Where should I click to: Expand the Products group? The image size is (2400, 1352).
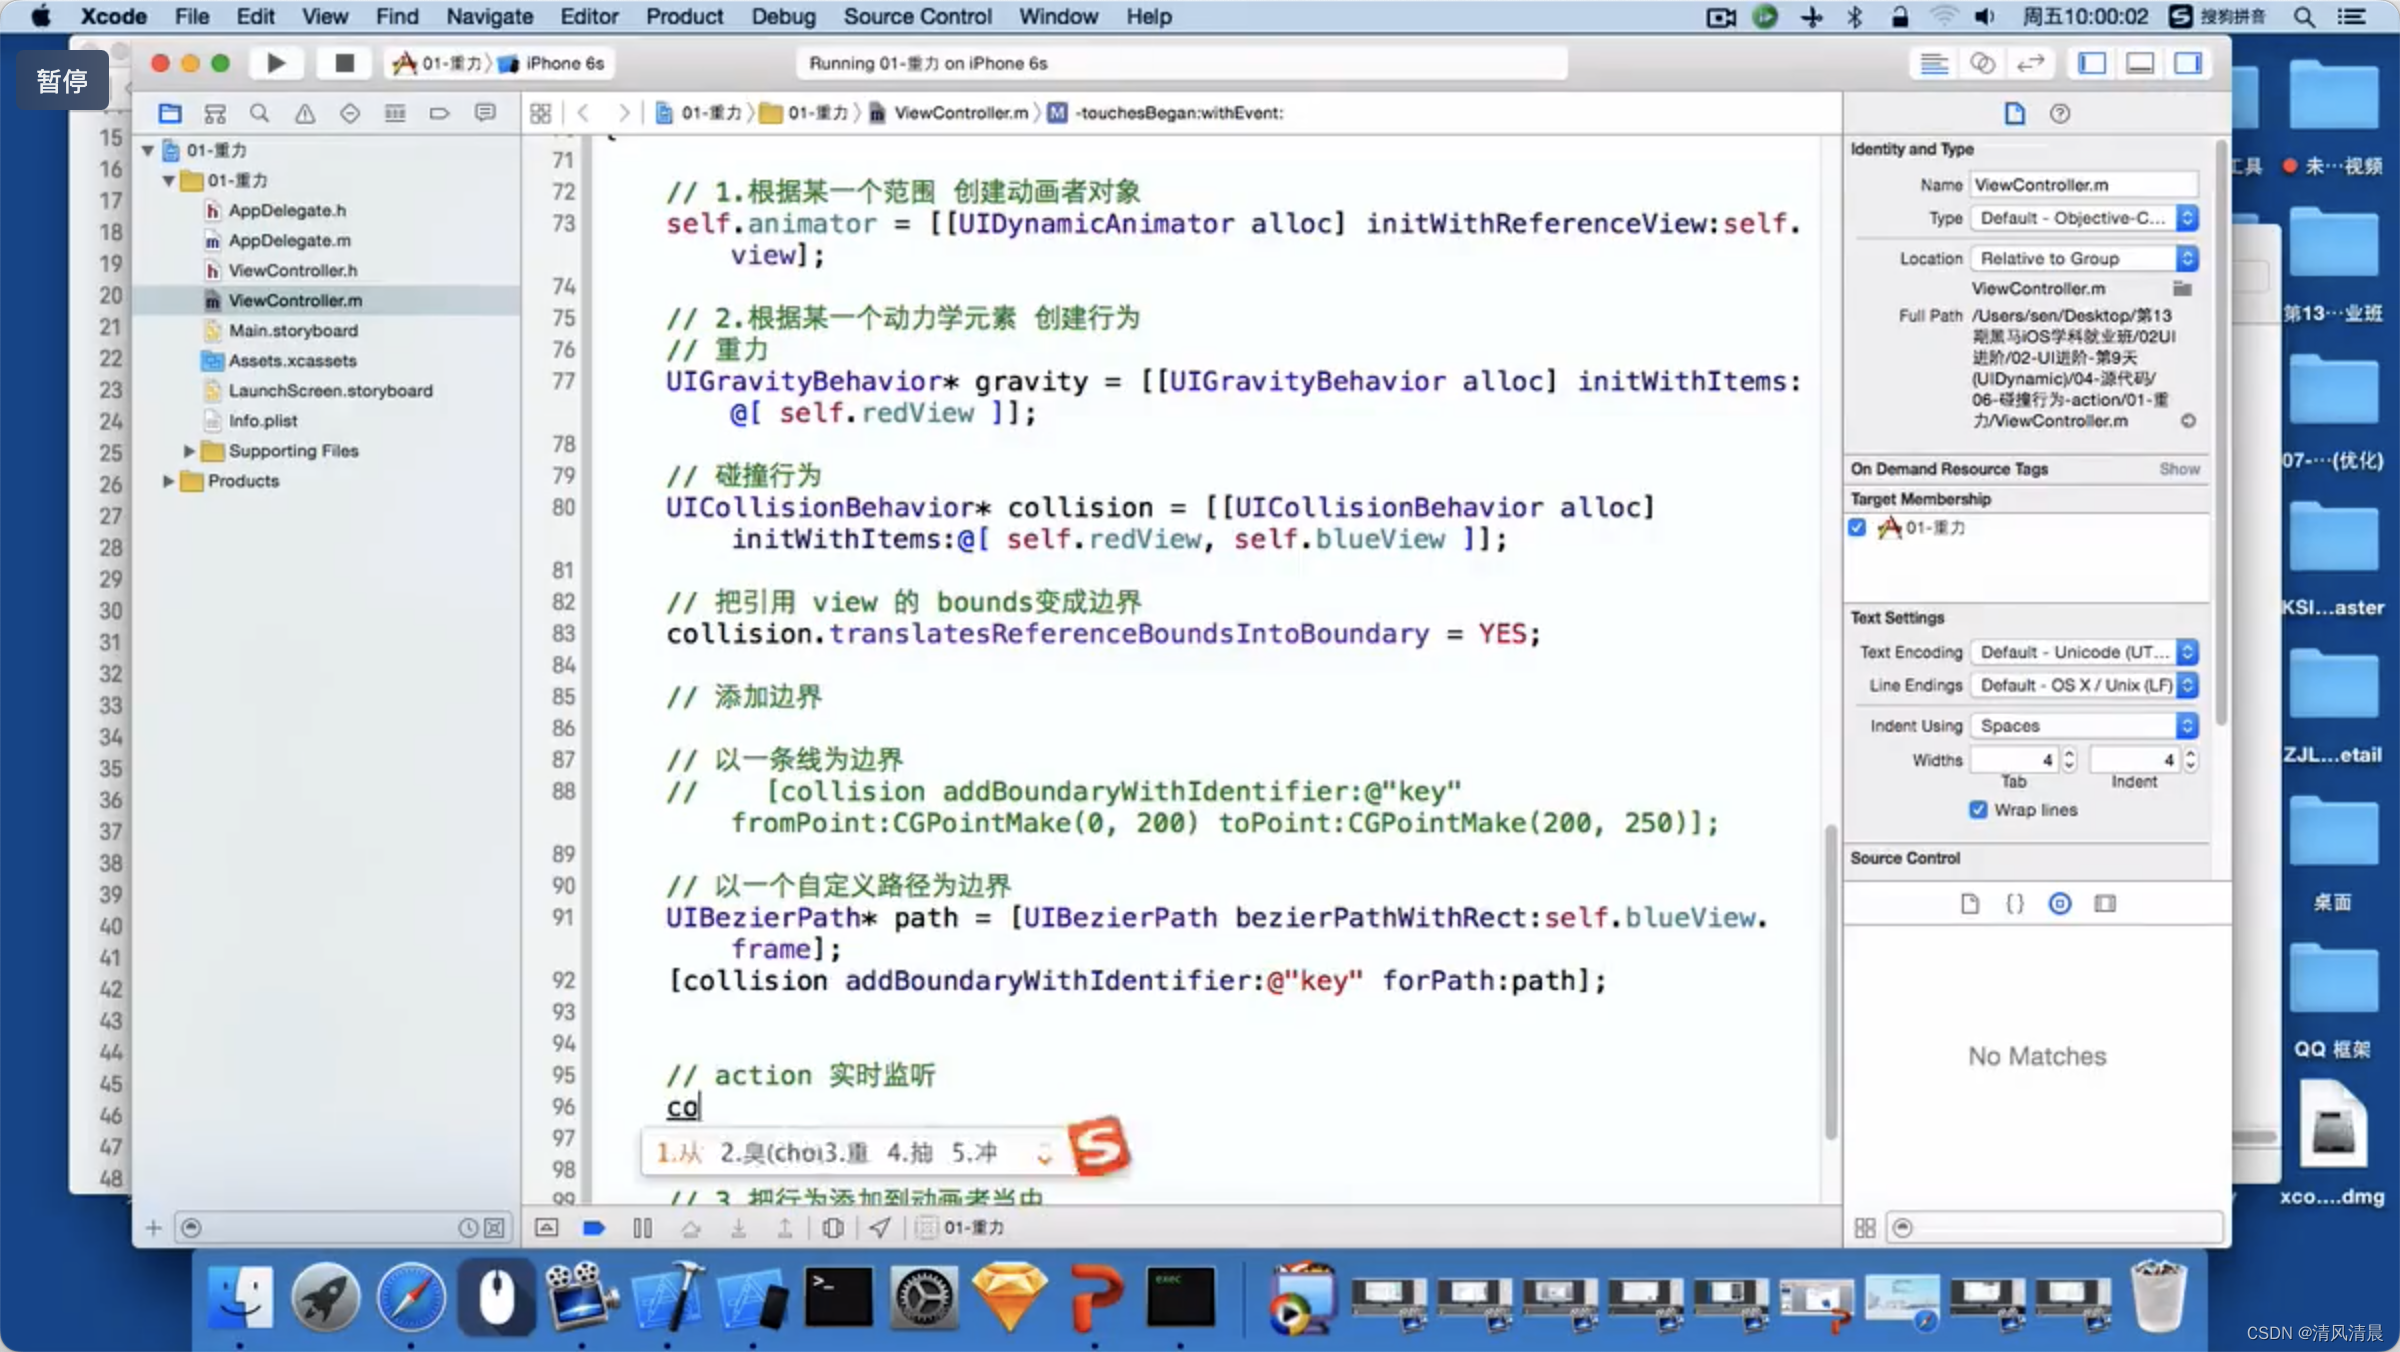(x=168, y=481)
